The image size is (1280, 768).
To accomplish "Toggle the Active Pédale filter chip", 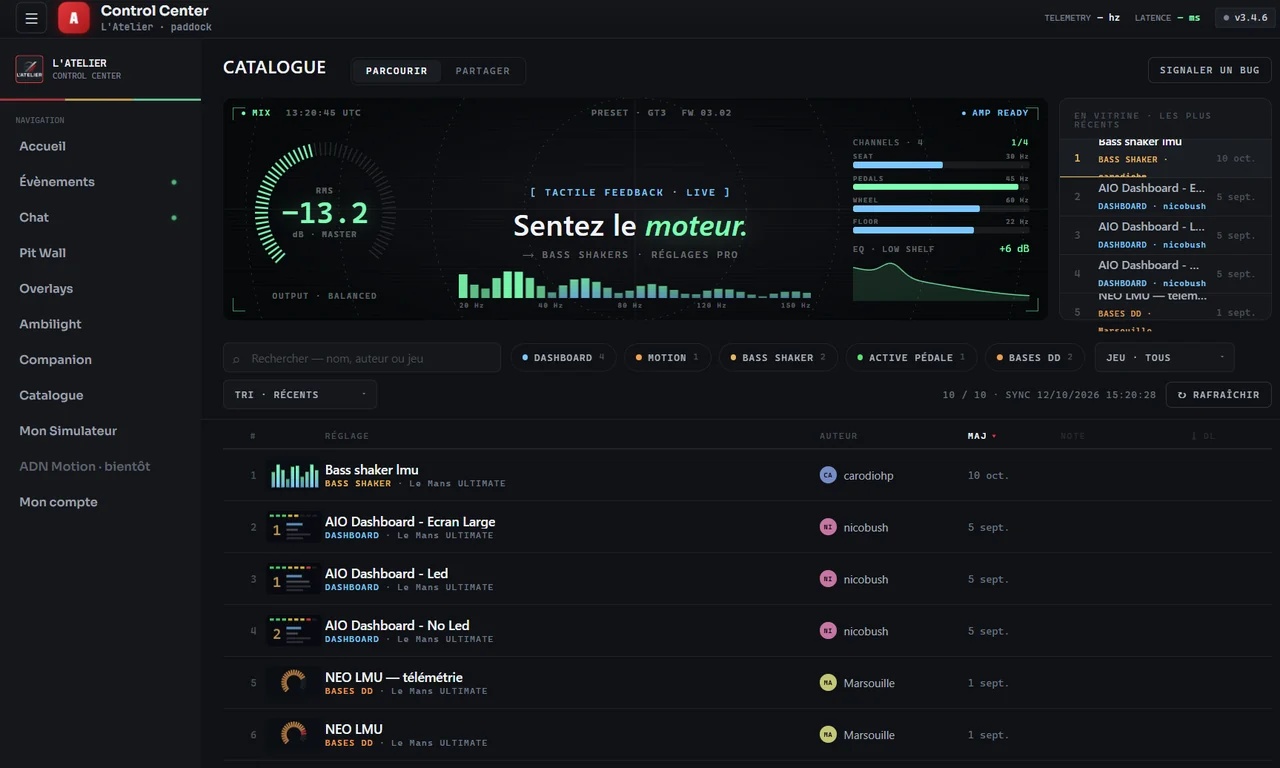I will (x=911, y=357).
